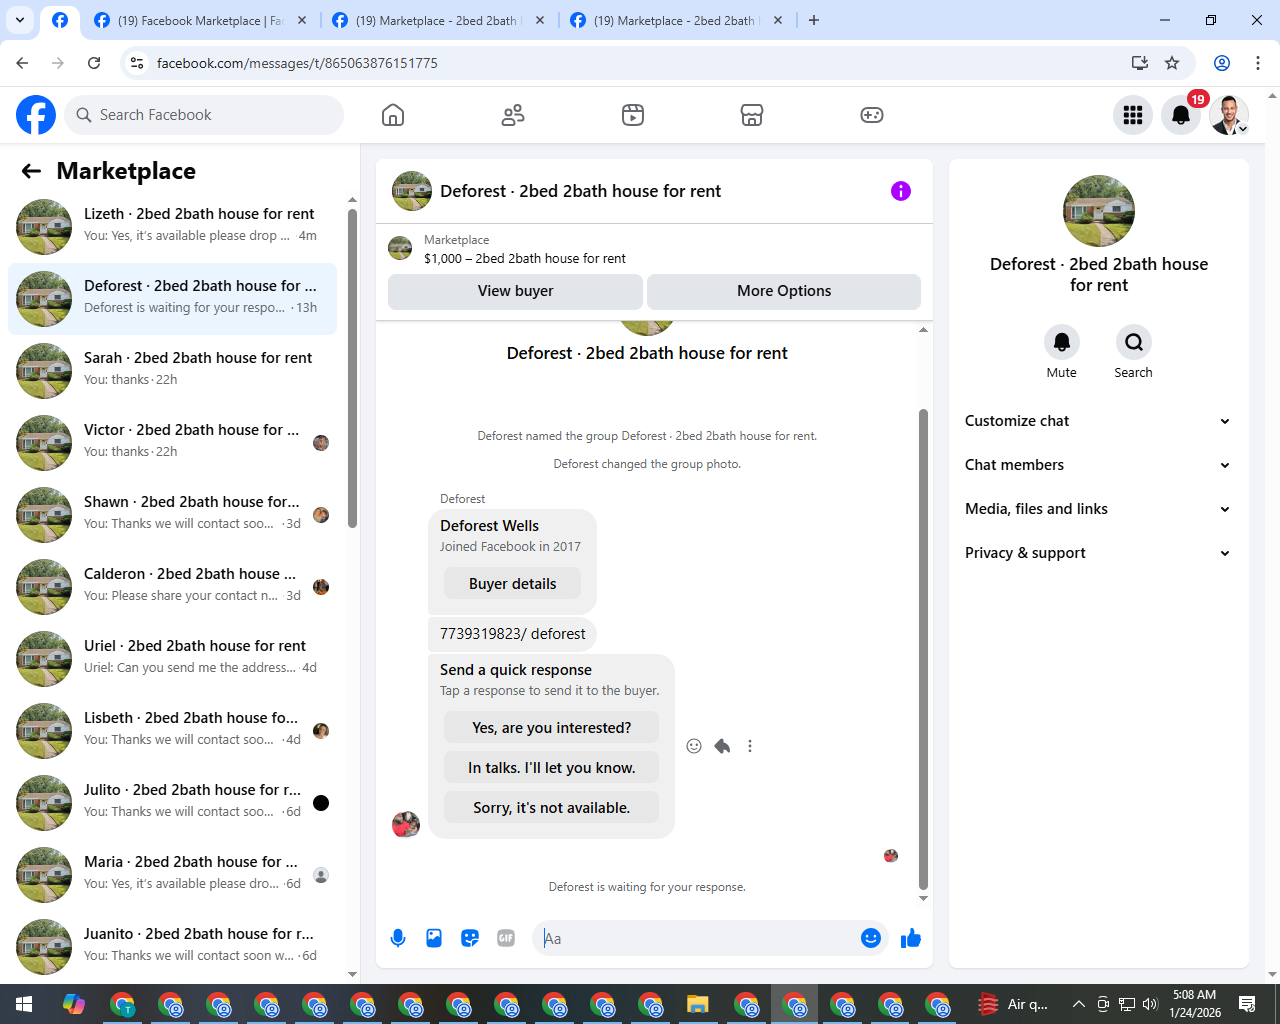Open the Gaming controller icon
Image resolution: width=1280 pixels, height=1024 pixels.
point(872,115)
